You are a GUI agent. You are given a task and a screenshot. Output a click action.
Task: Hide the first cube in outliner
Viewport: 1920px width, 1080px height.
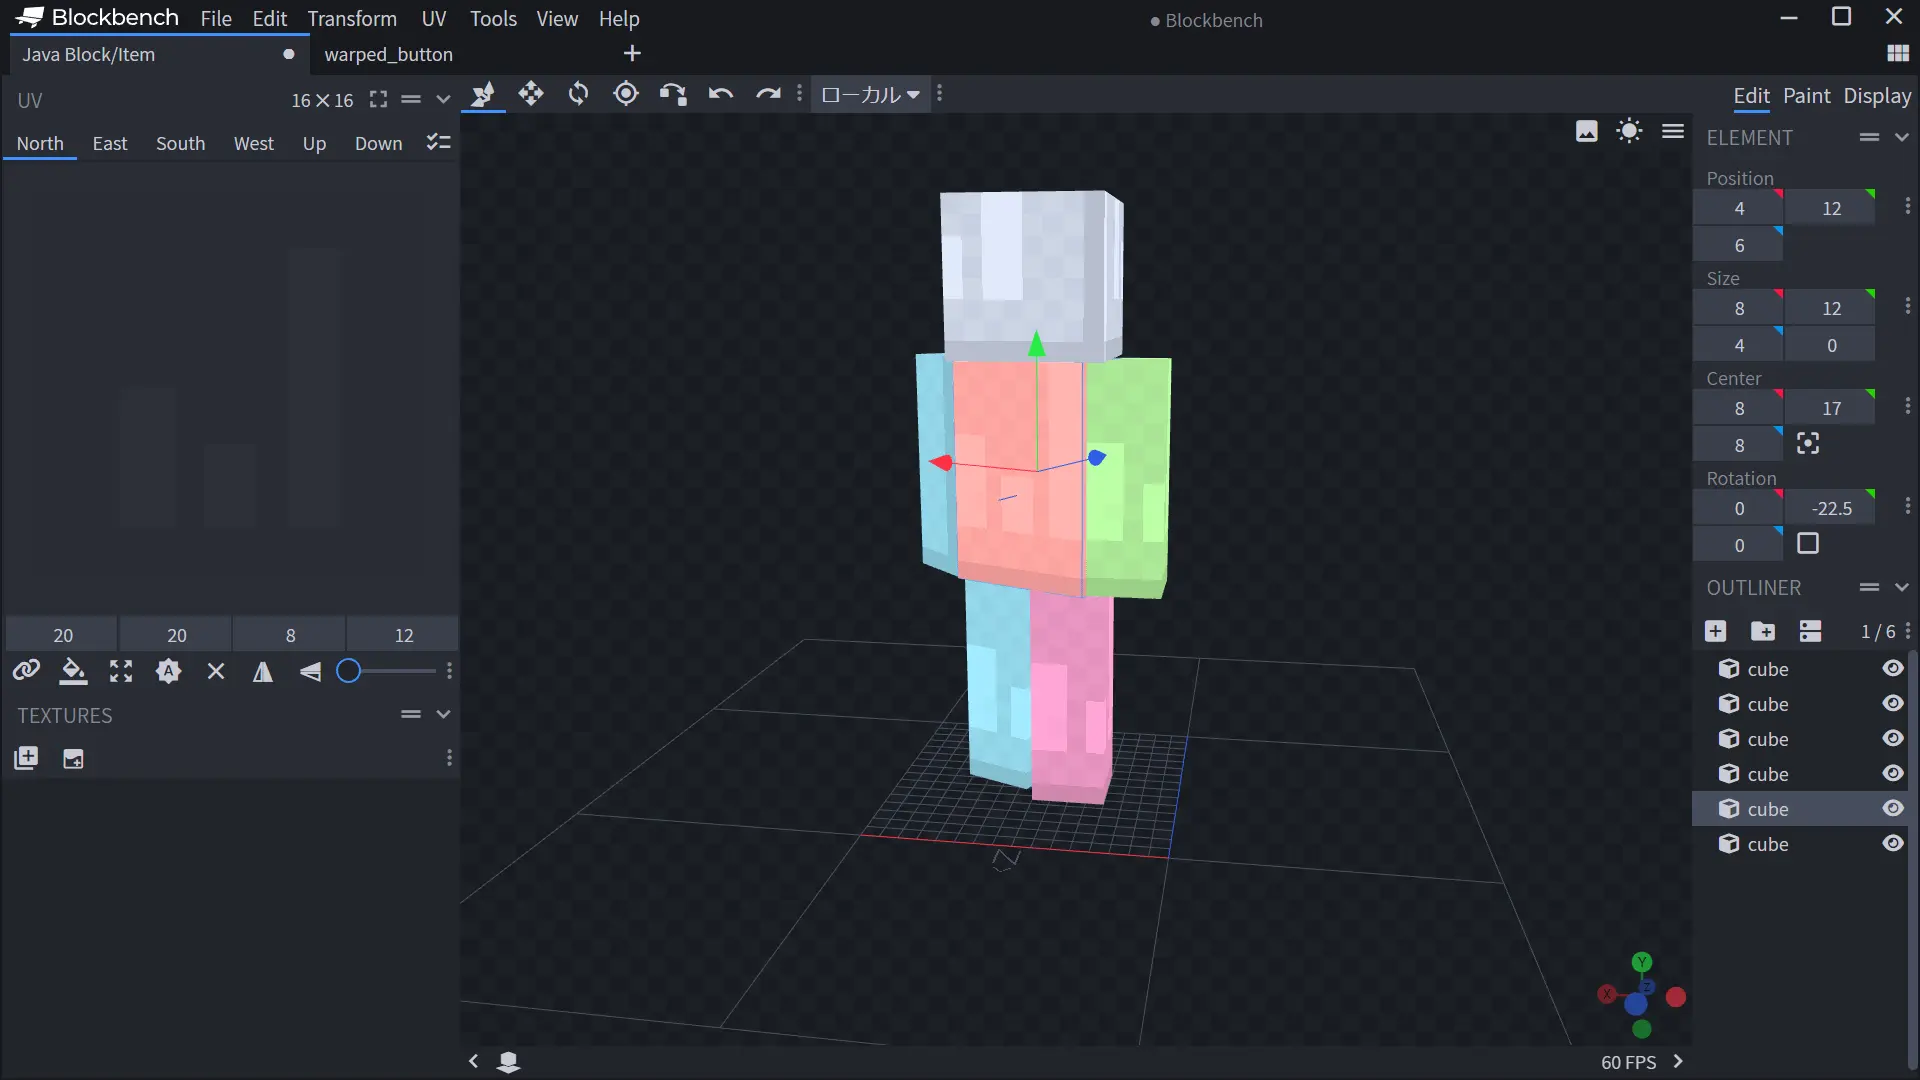(x=1893, y=669)
